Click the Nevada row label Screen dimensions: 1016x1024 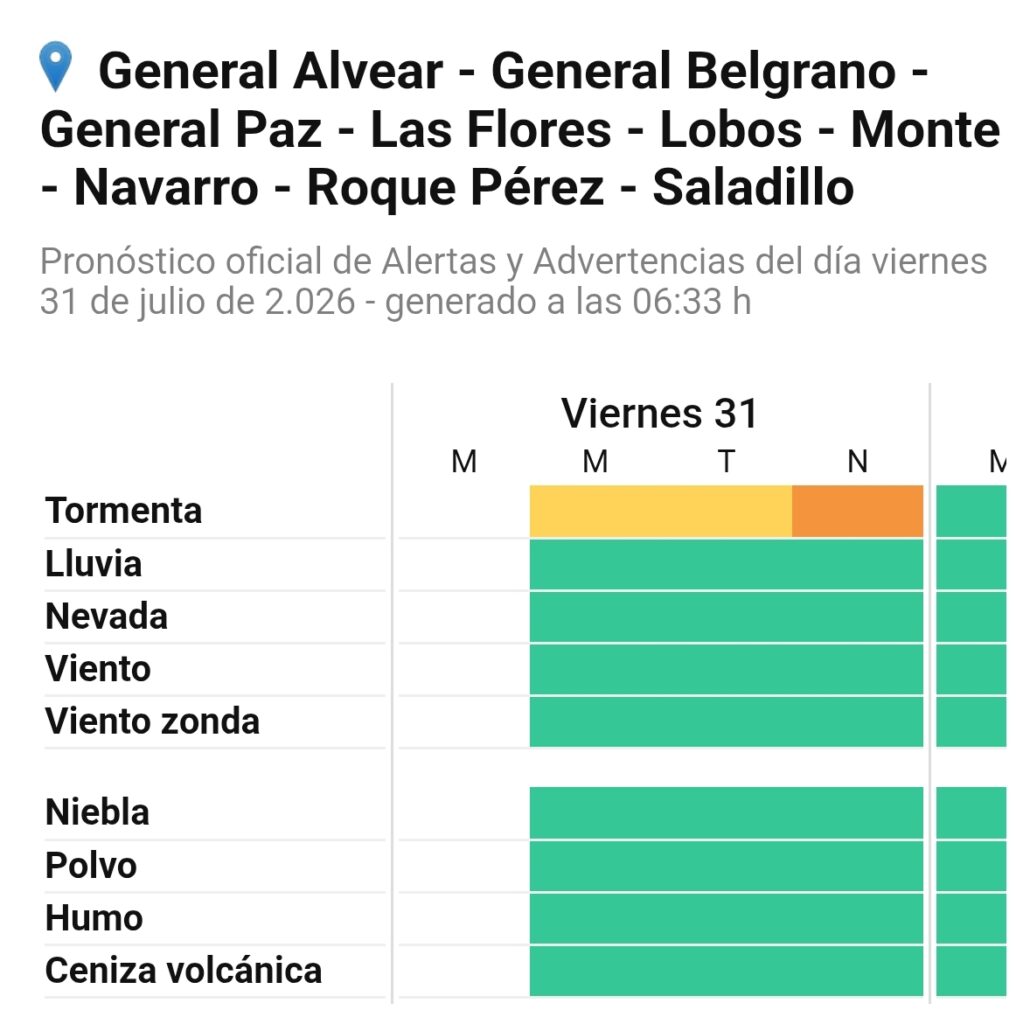[x=106, y=616]
